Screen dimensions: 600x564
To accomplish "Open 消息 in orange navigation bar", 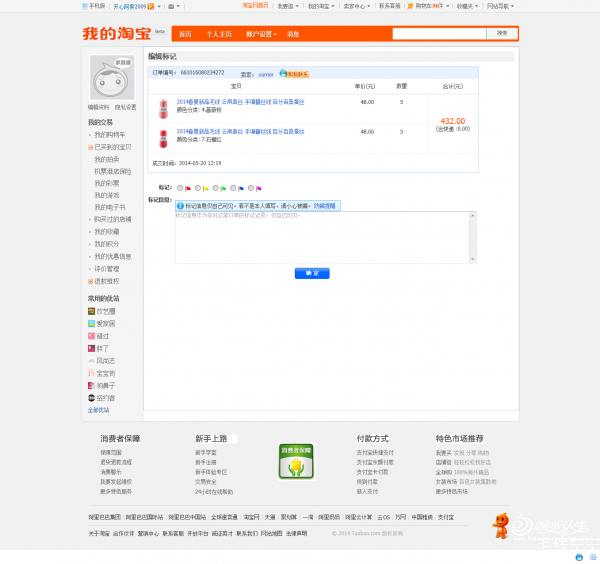I will click(x=293, y=34).
